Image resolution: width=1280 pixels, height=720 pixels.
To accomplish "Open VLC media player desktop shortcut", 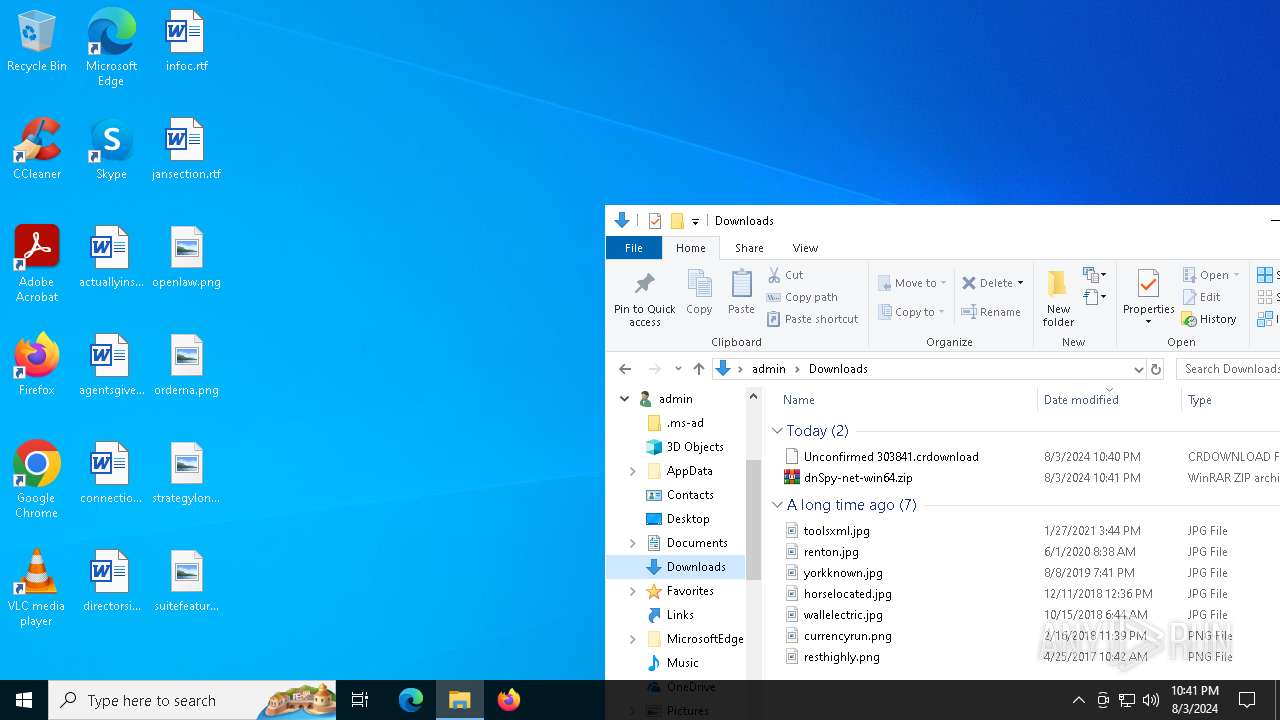I will pos(37,588).
